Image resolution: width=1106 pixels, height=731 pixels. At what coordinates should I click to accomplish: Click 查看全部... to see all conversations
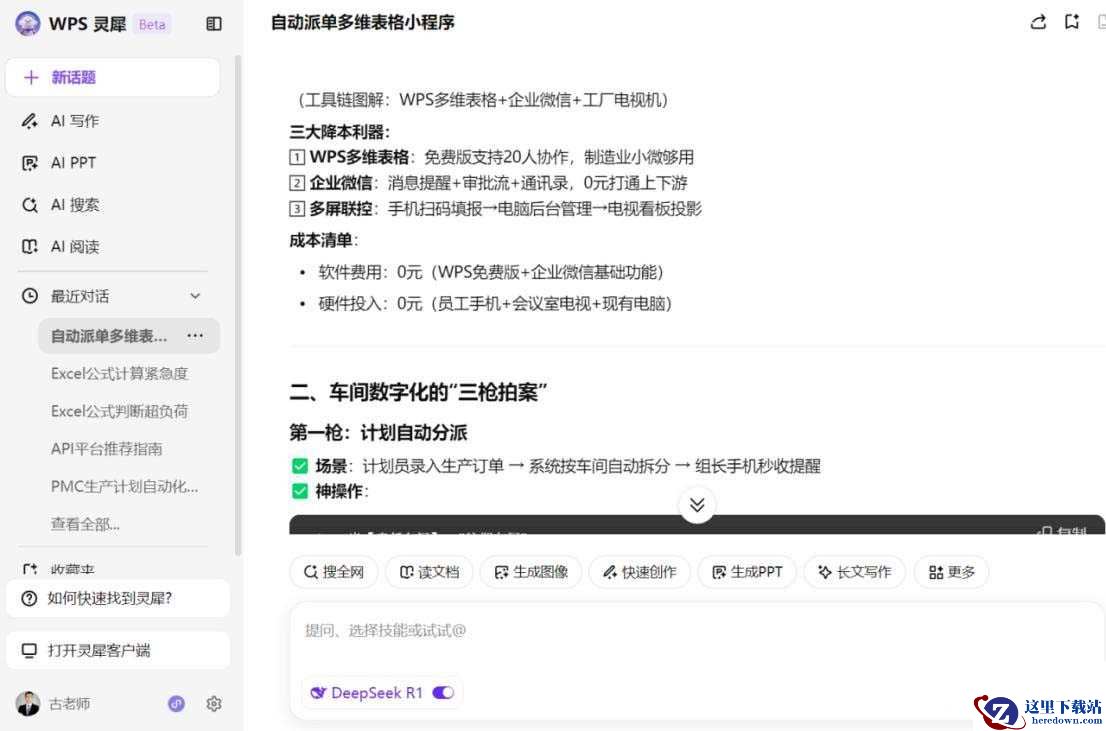[x=85, y=524]
